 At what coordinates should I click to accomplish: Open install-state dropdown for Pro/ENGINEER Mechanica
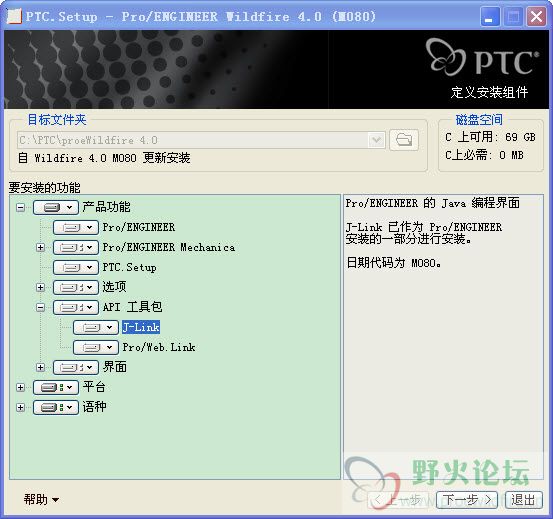pos(76,248)
